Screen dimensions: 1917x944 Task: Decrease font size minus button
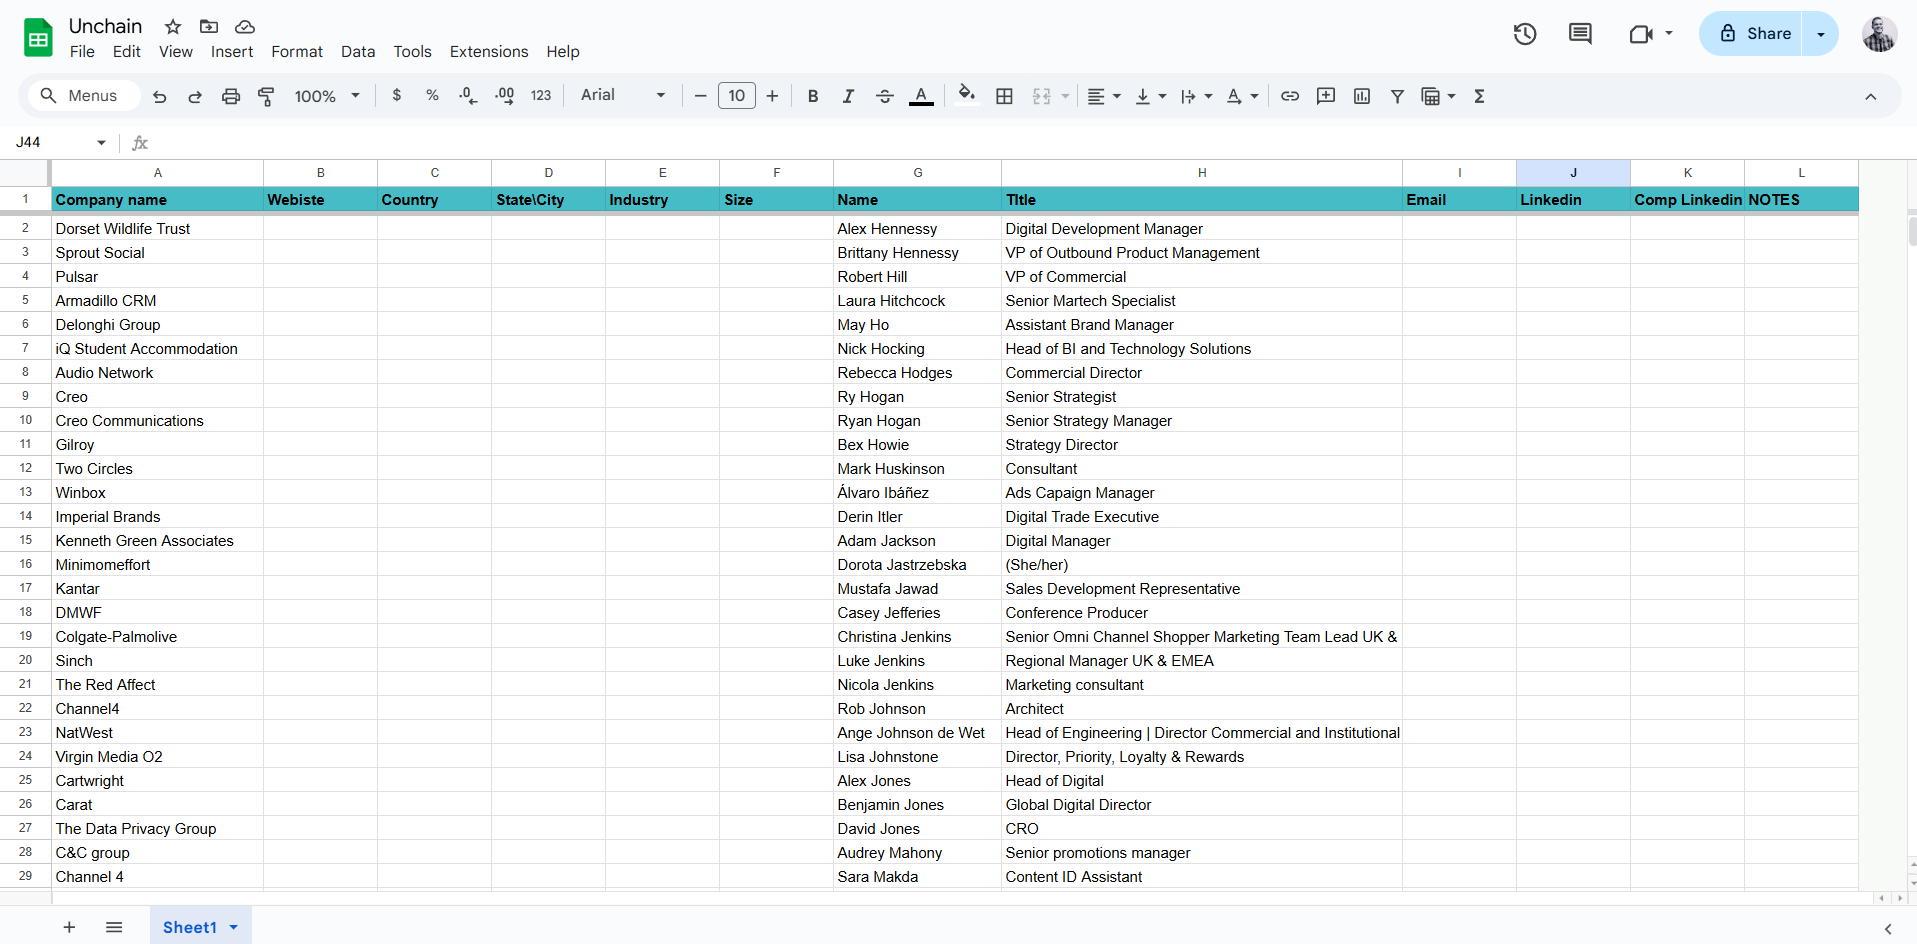click(700, 96)
